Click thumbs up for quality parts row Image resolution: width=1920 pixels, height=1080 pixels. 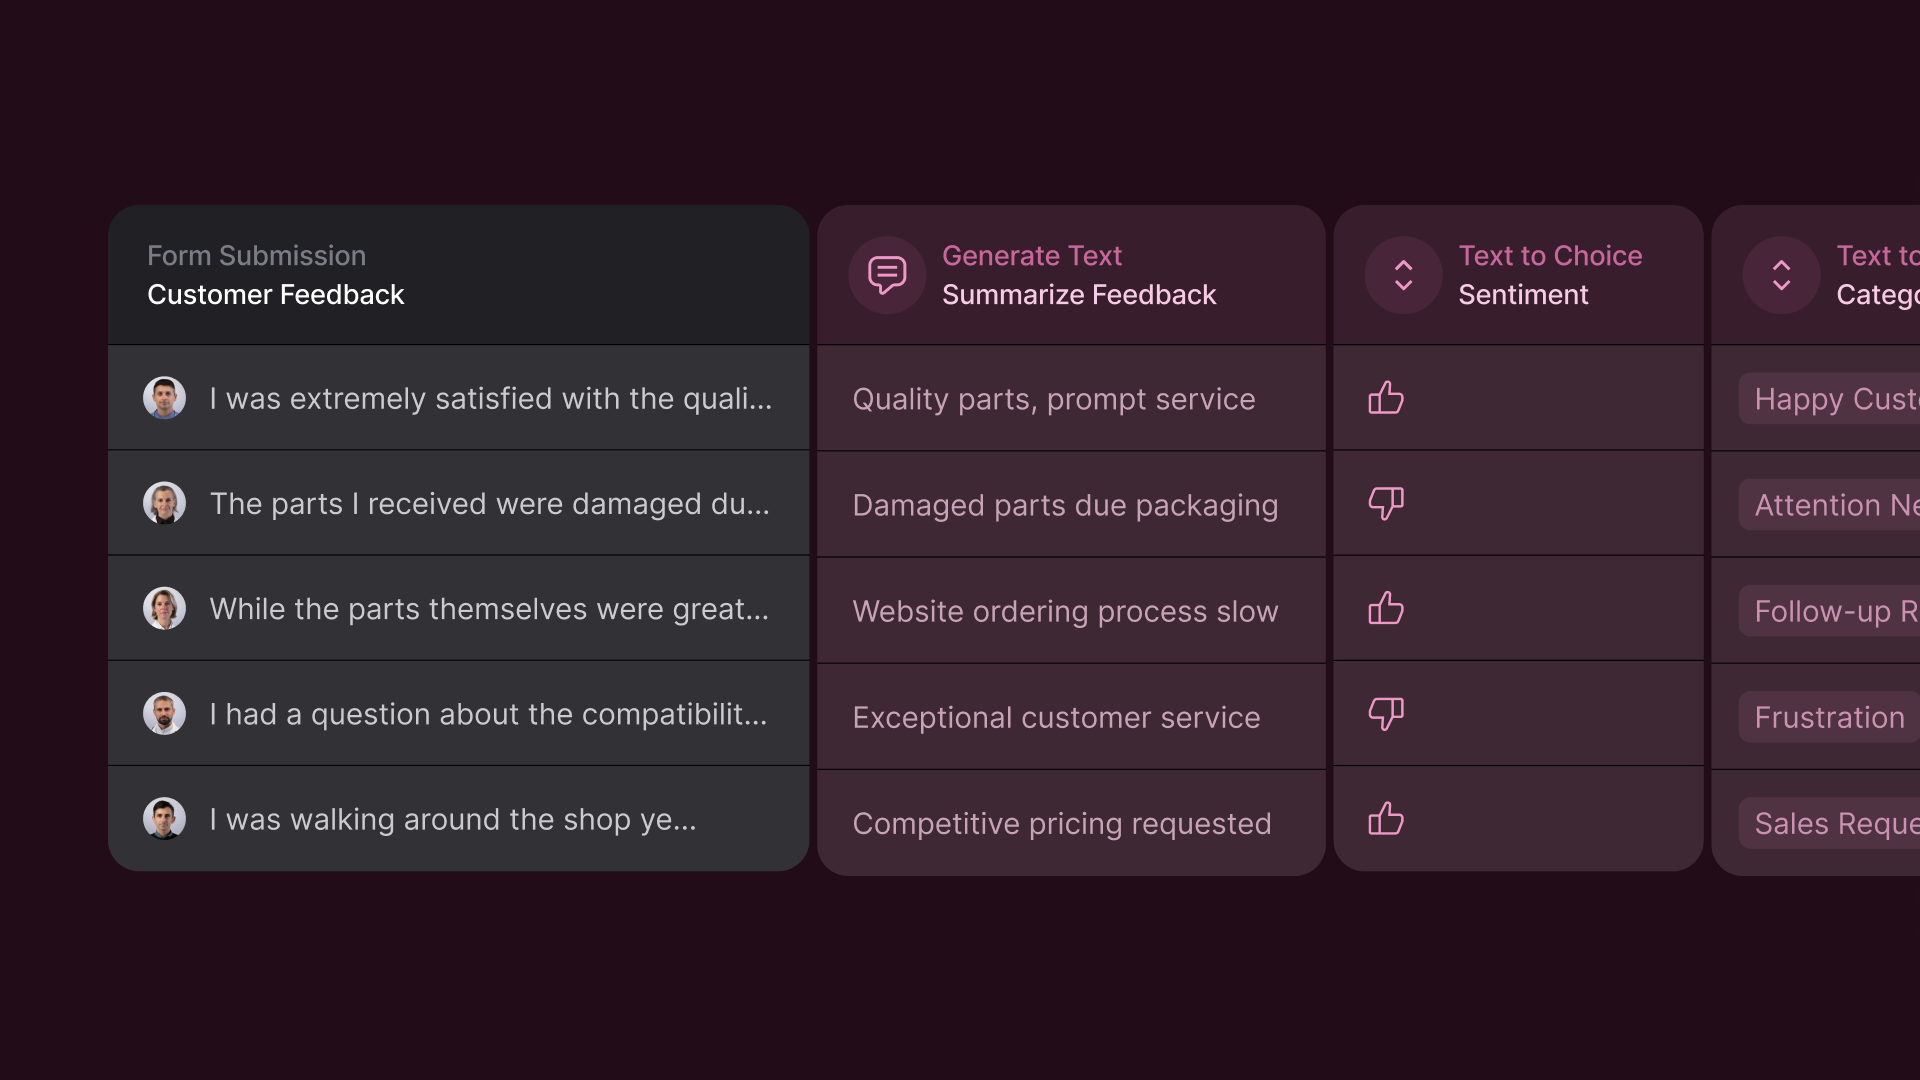pyautogui.click(x=1386, y=398)
